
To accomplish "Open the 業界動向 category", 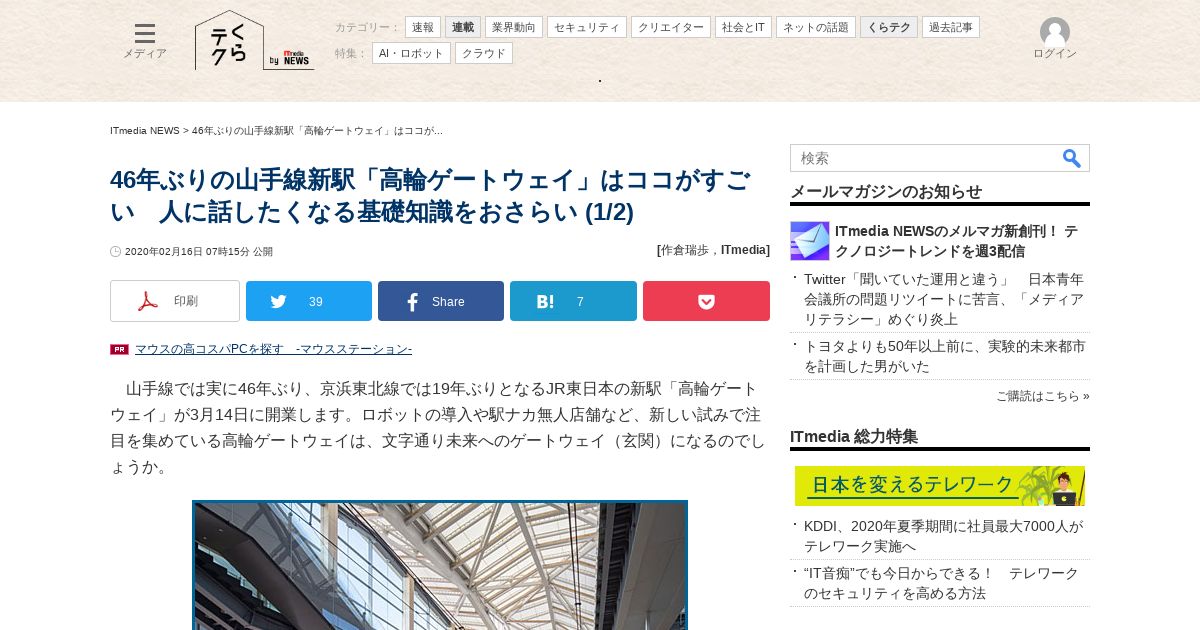I will (x=514, y=27).
